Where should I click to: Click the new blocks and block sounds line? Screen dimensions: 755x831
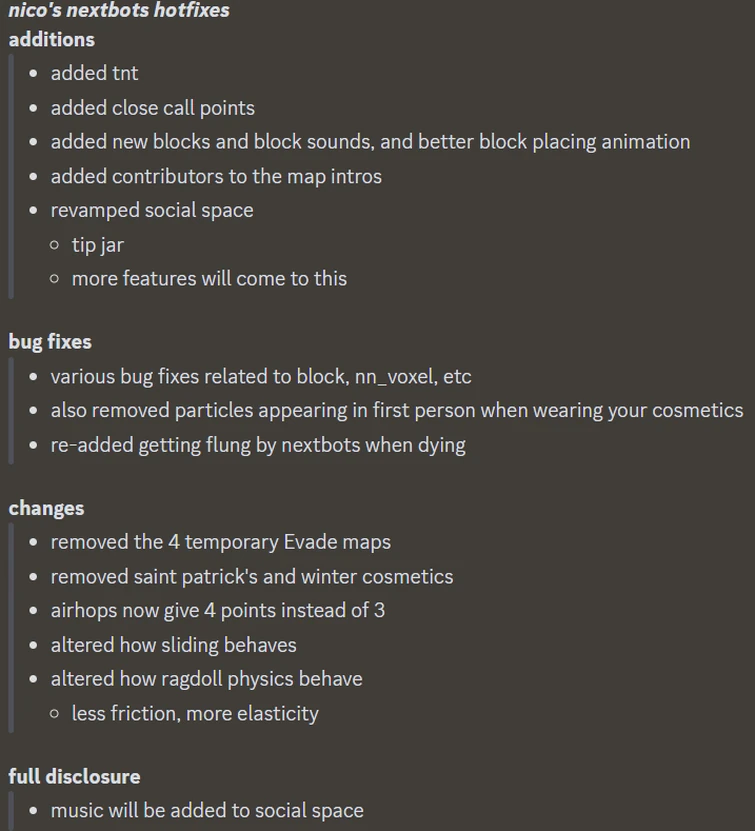click(370, 142)
